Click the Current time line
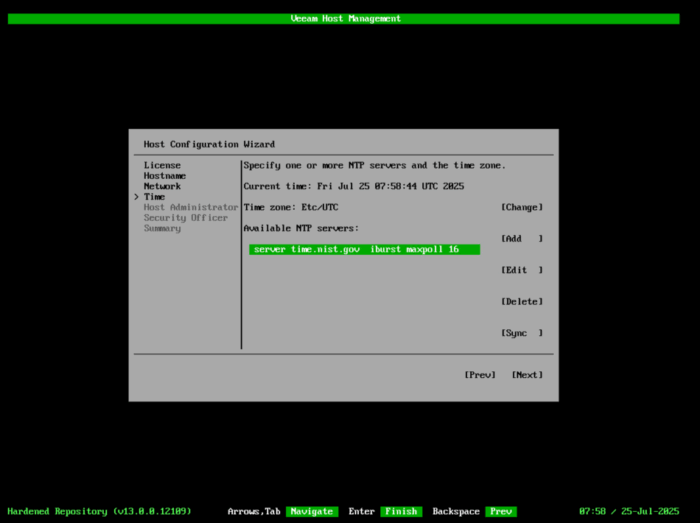The width and height of the screenshot is (700, 523). tap(354, 186)
